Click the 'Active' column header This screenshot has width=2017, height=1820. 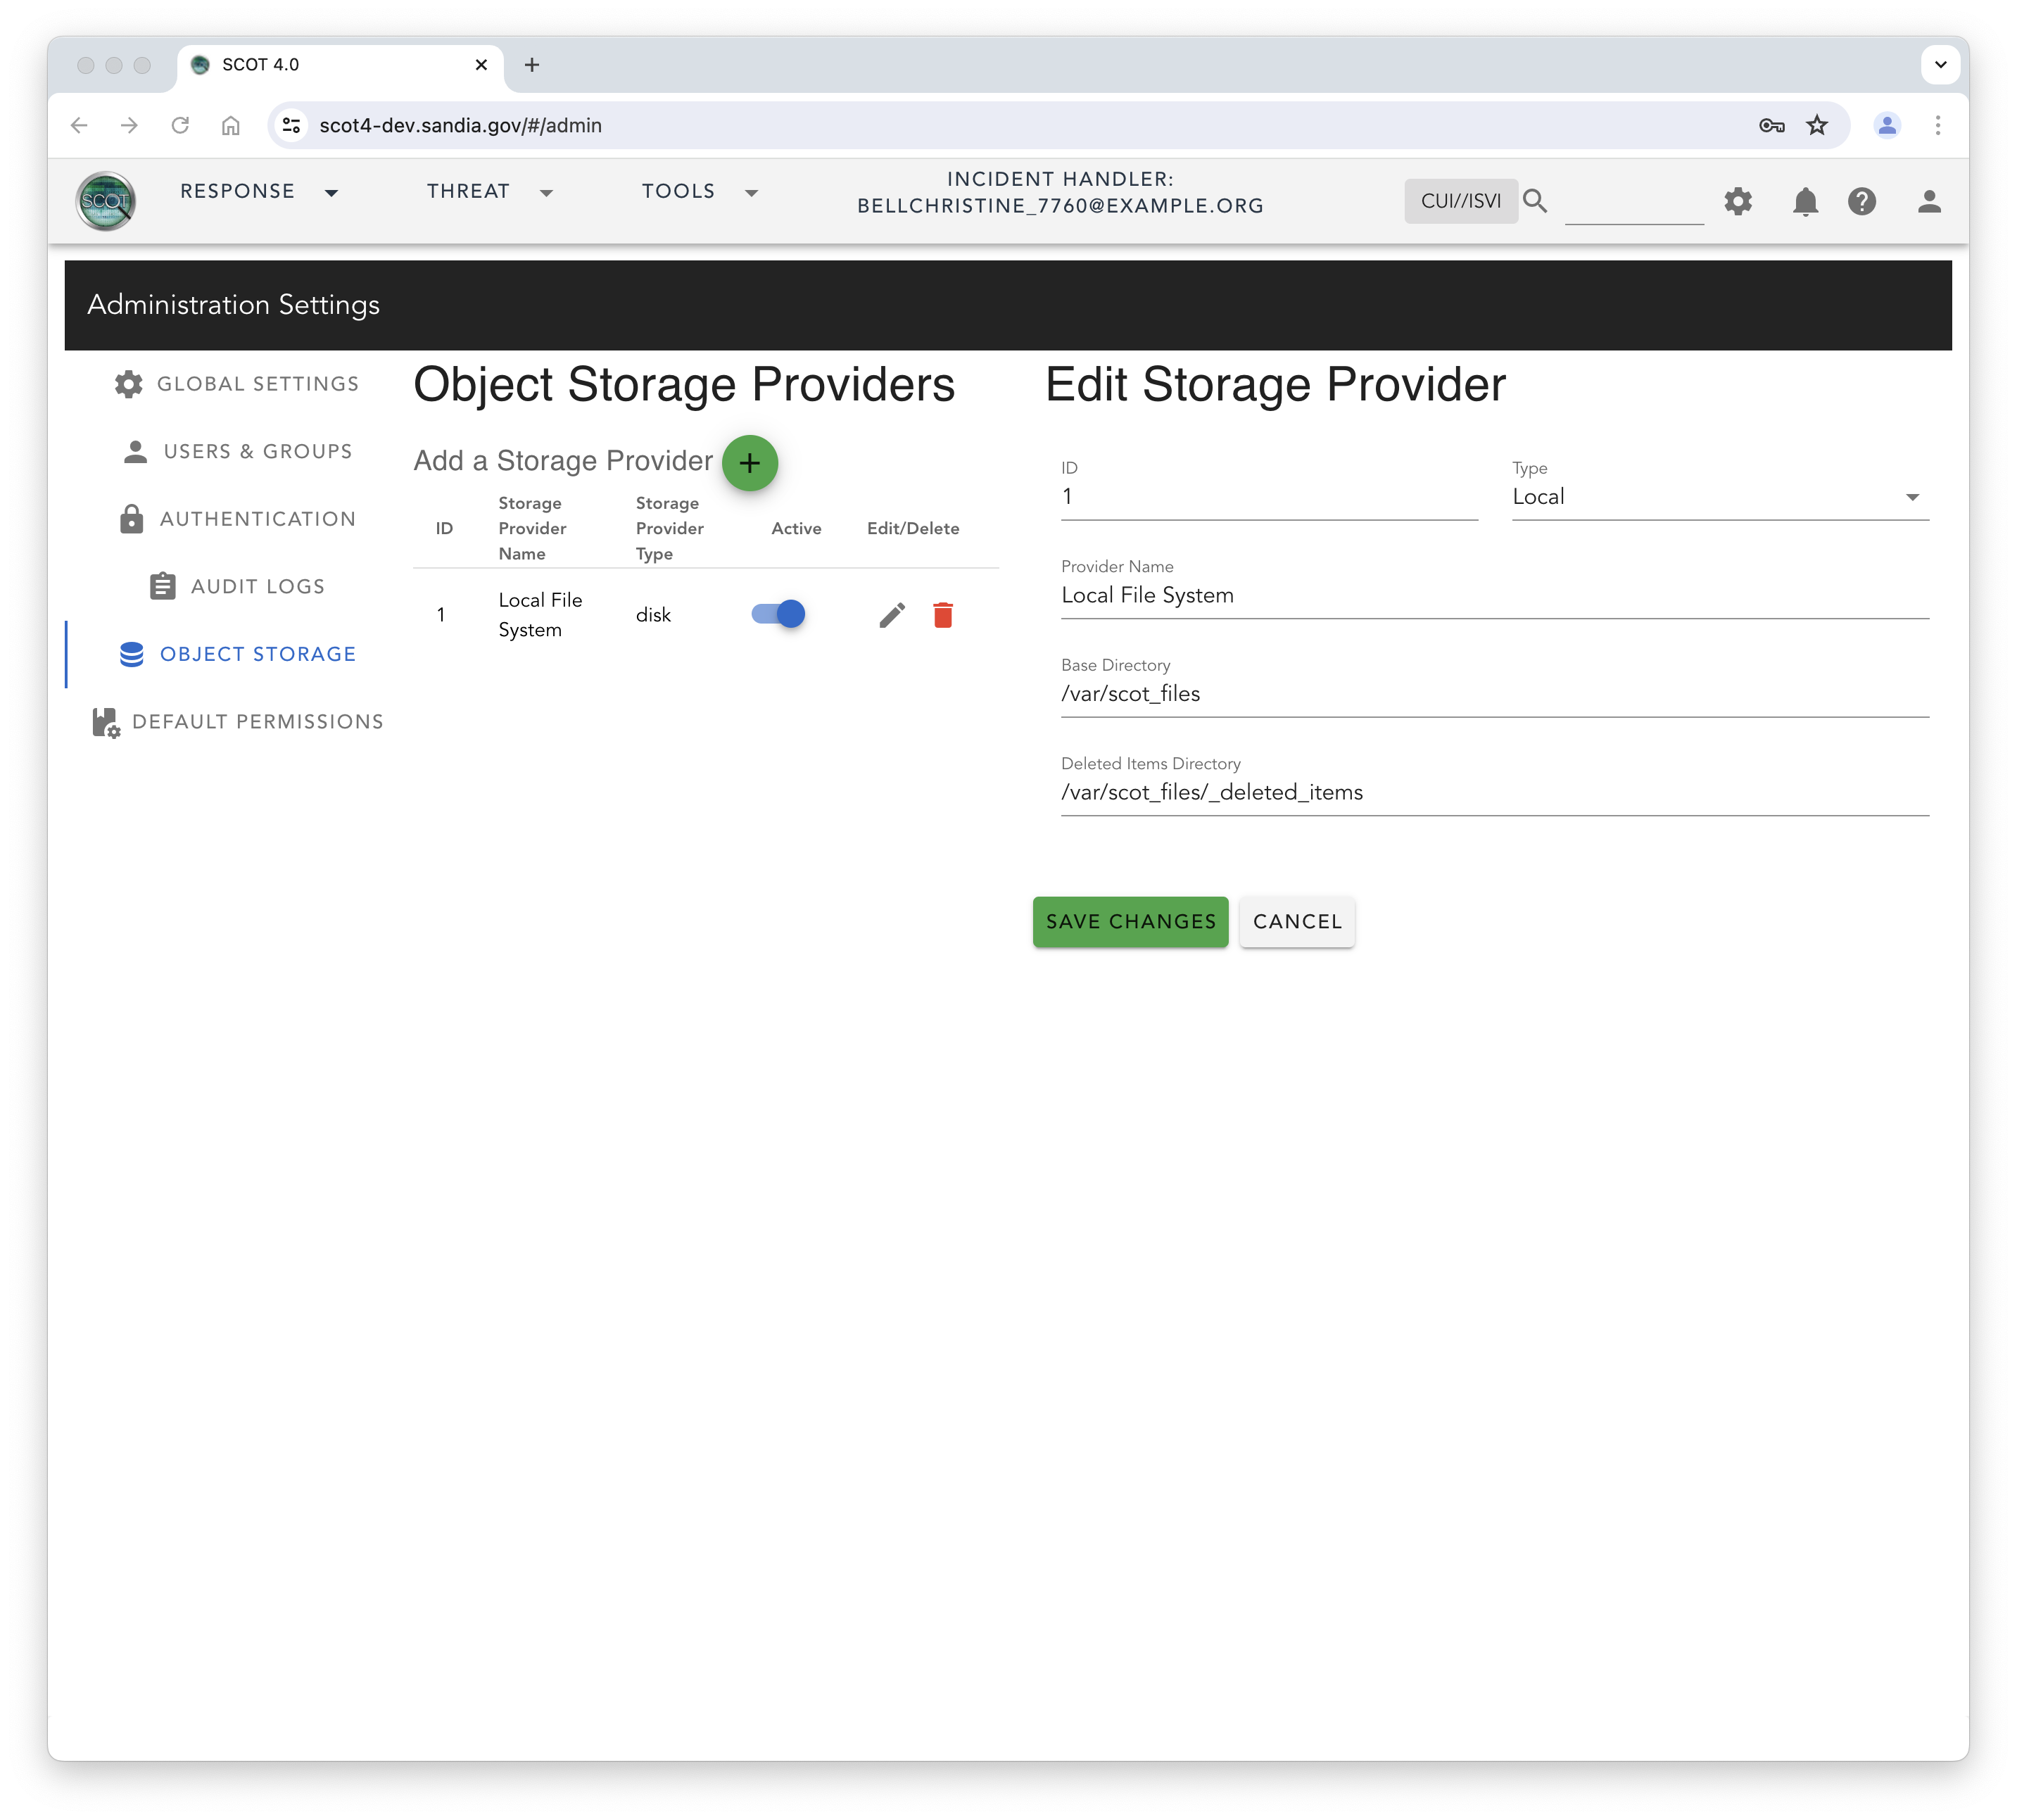click(796, 528)
